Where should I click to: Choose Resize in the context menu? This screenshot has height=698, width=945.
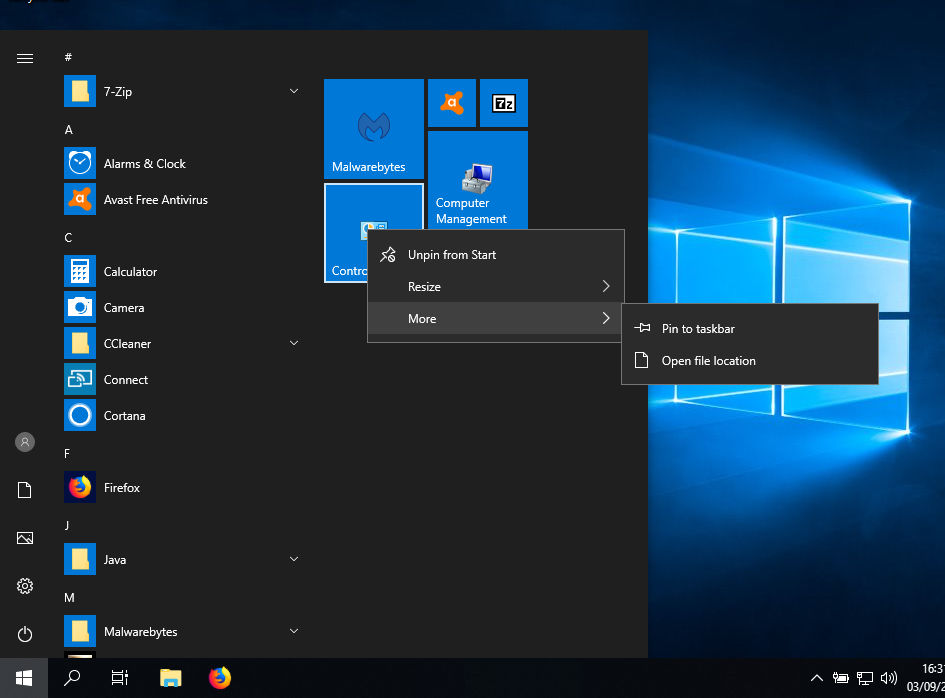click(x=495, y=286)
